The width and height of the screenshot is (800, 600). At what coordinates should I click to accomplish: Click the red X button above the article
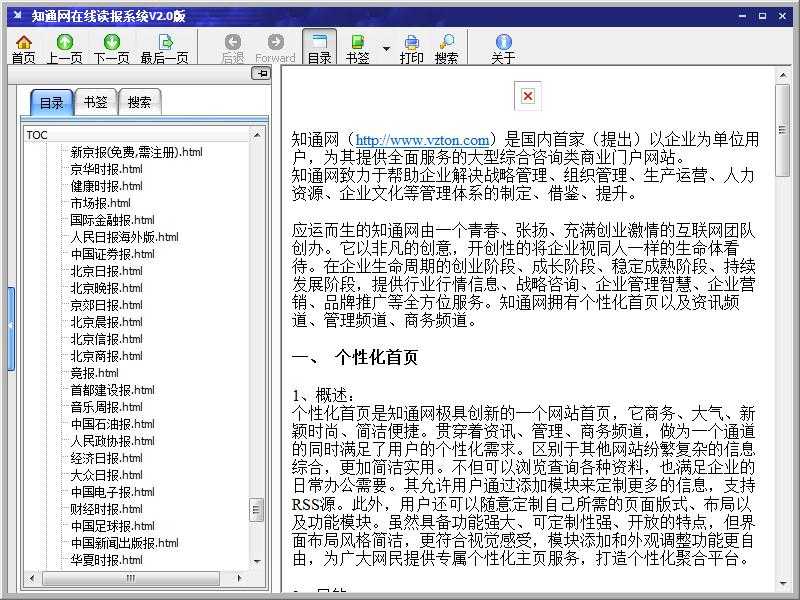click(527, 97)
